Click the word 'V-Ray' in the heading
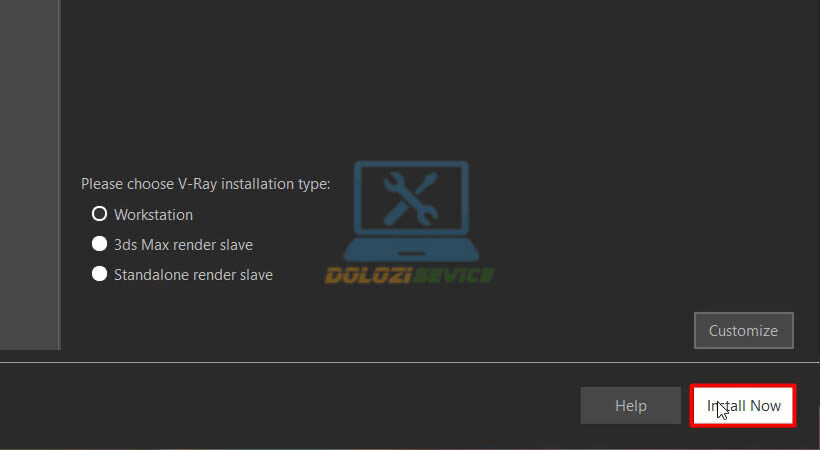 coord(198,184)
